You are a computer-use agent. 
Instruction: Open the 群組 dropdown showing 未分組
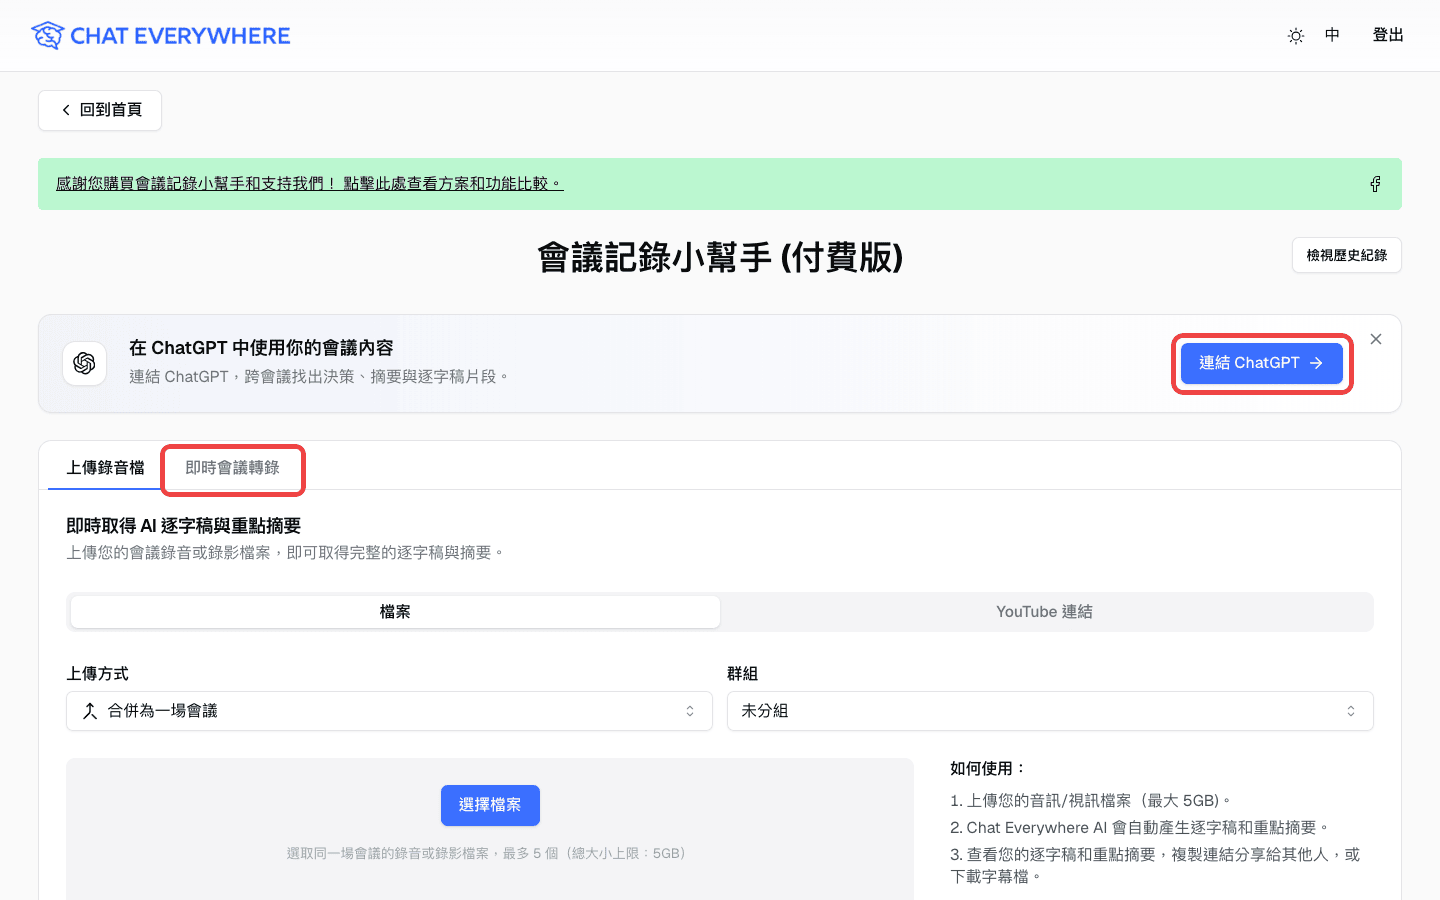[x=1050, y=711]
